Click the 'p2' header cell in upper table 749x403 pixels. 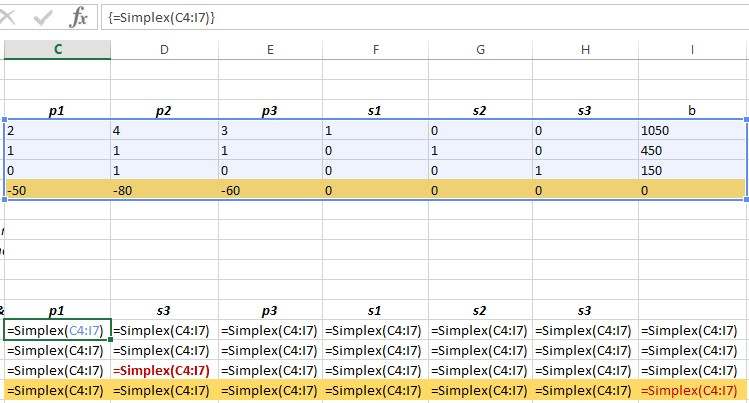click(x=164, y=110)
